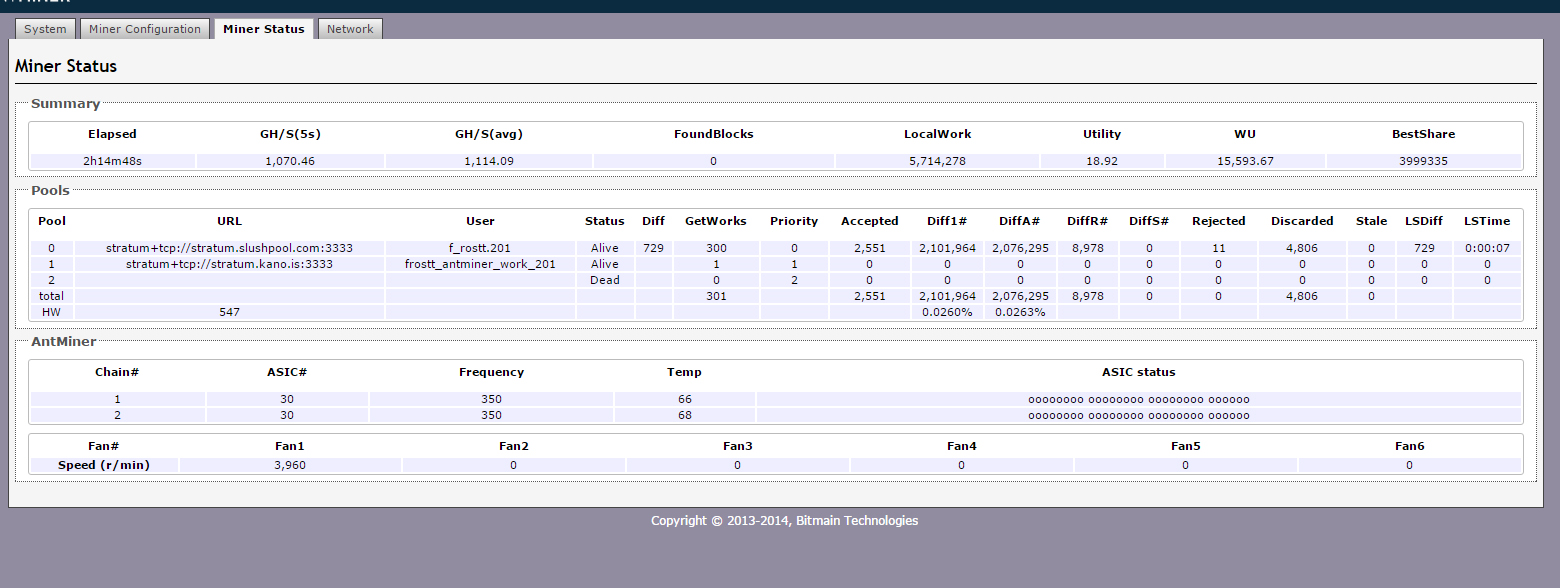Open the System tab
This screenshot has width=1560, height=588.
pos(45,29)
